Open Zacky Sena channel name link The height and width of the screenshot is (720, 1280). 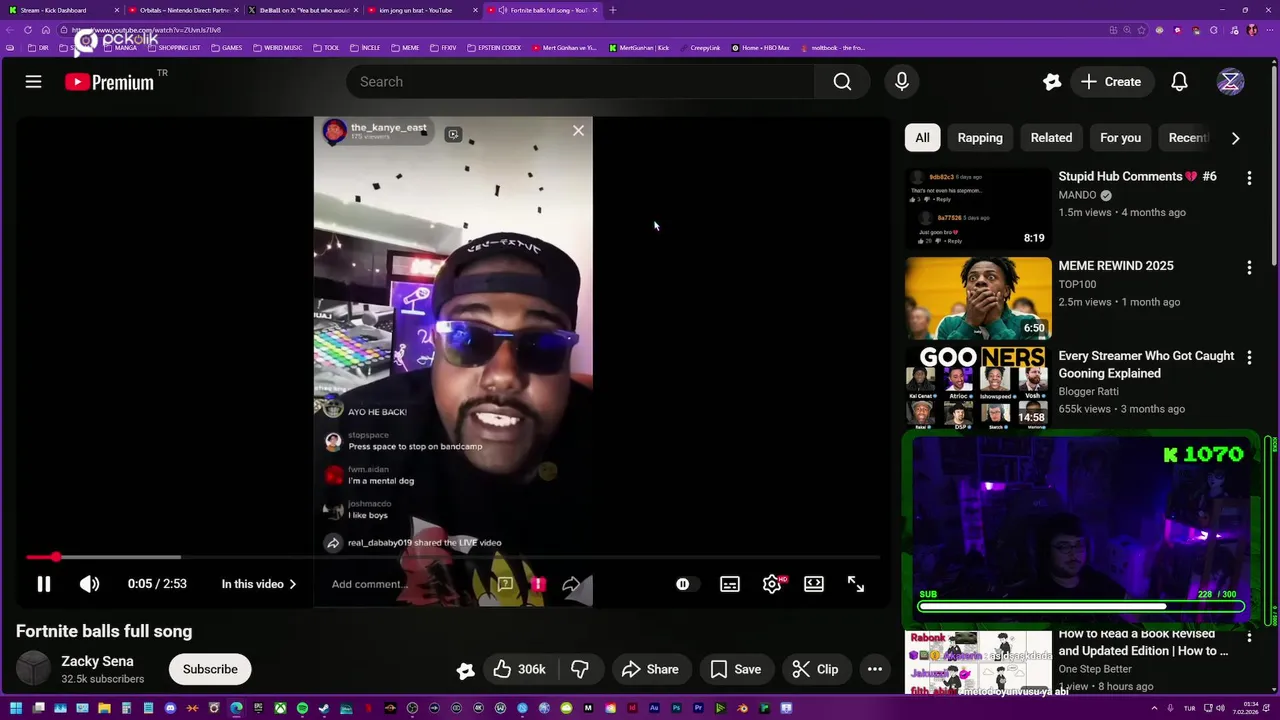click(97, 661)
